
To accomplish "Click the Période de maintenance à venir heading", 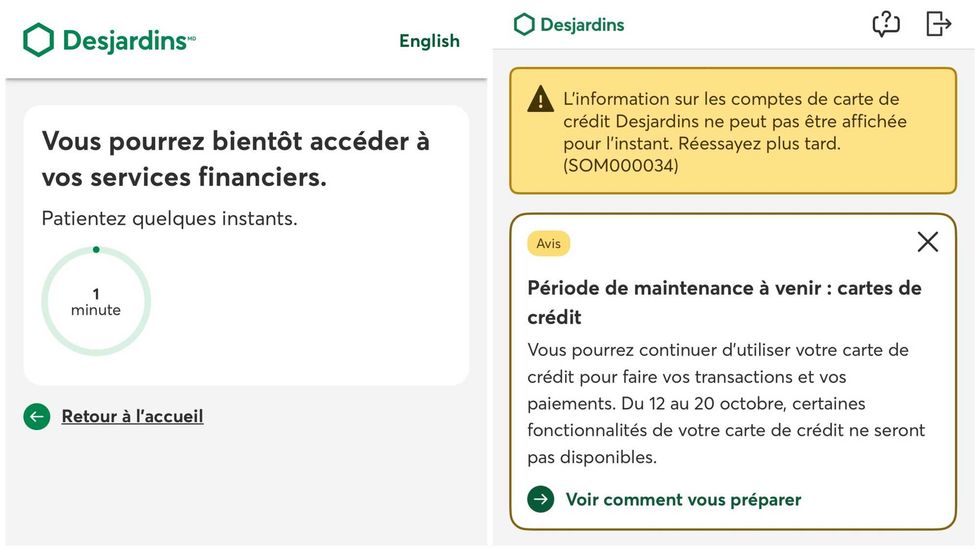I will (x=724, y=302).
